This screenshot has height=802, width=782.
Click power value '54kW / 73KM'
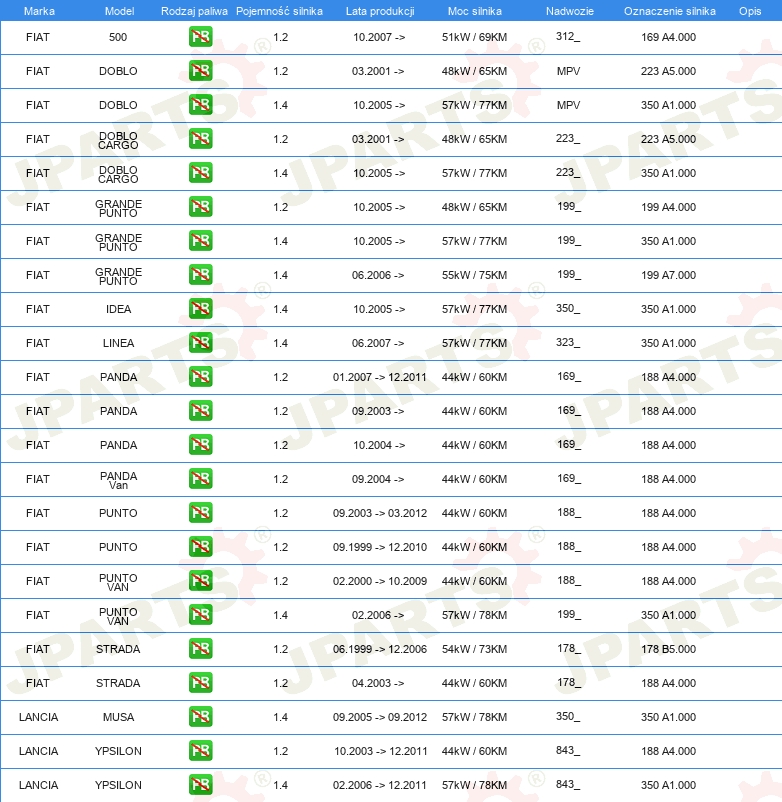click(475, 649)
